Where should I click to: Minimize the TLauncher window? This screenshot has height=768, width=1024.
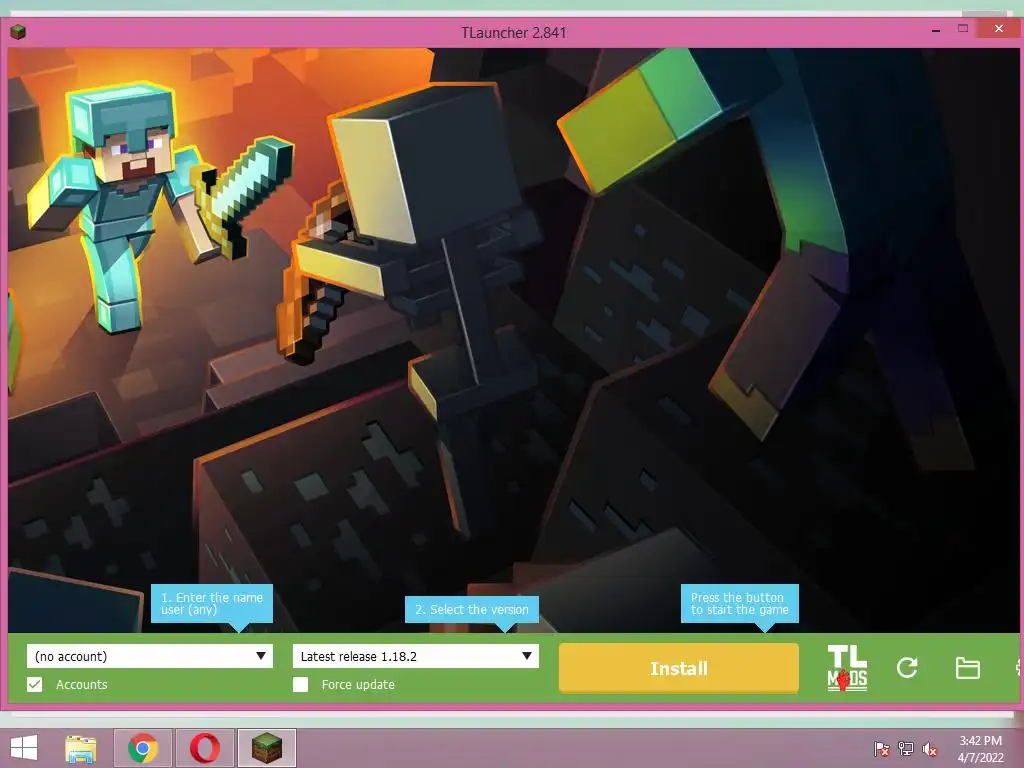935,29
